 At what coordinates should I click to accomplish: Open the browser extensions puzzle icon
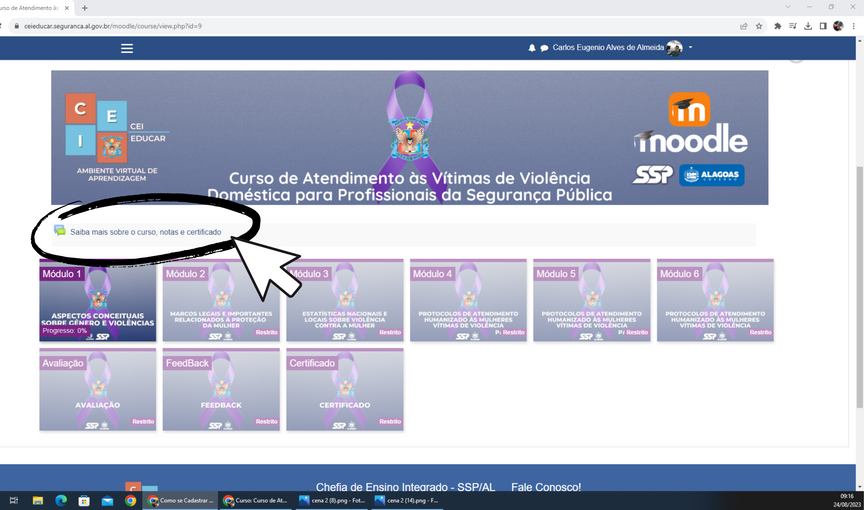[777, 26]
